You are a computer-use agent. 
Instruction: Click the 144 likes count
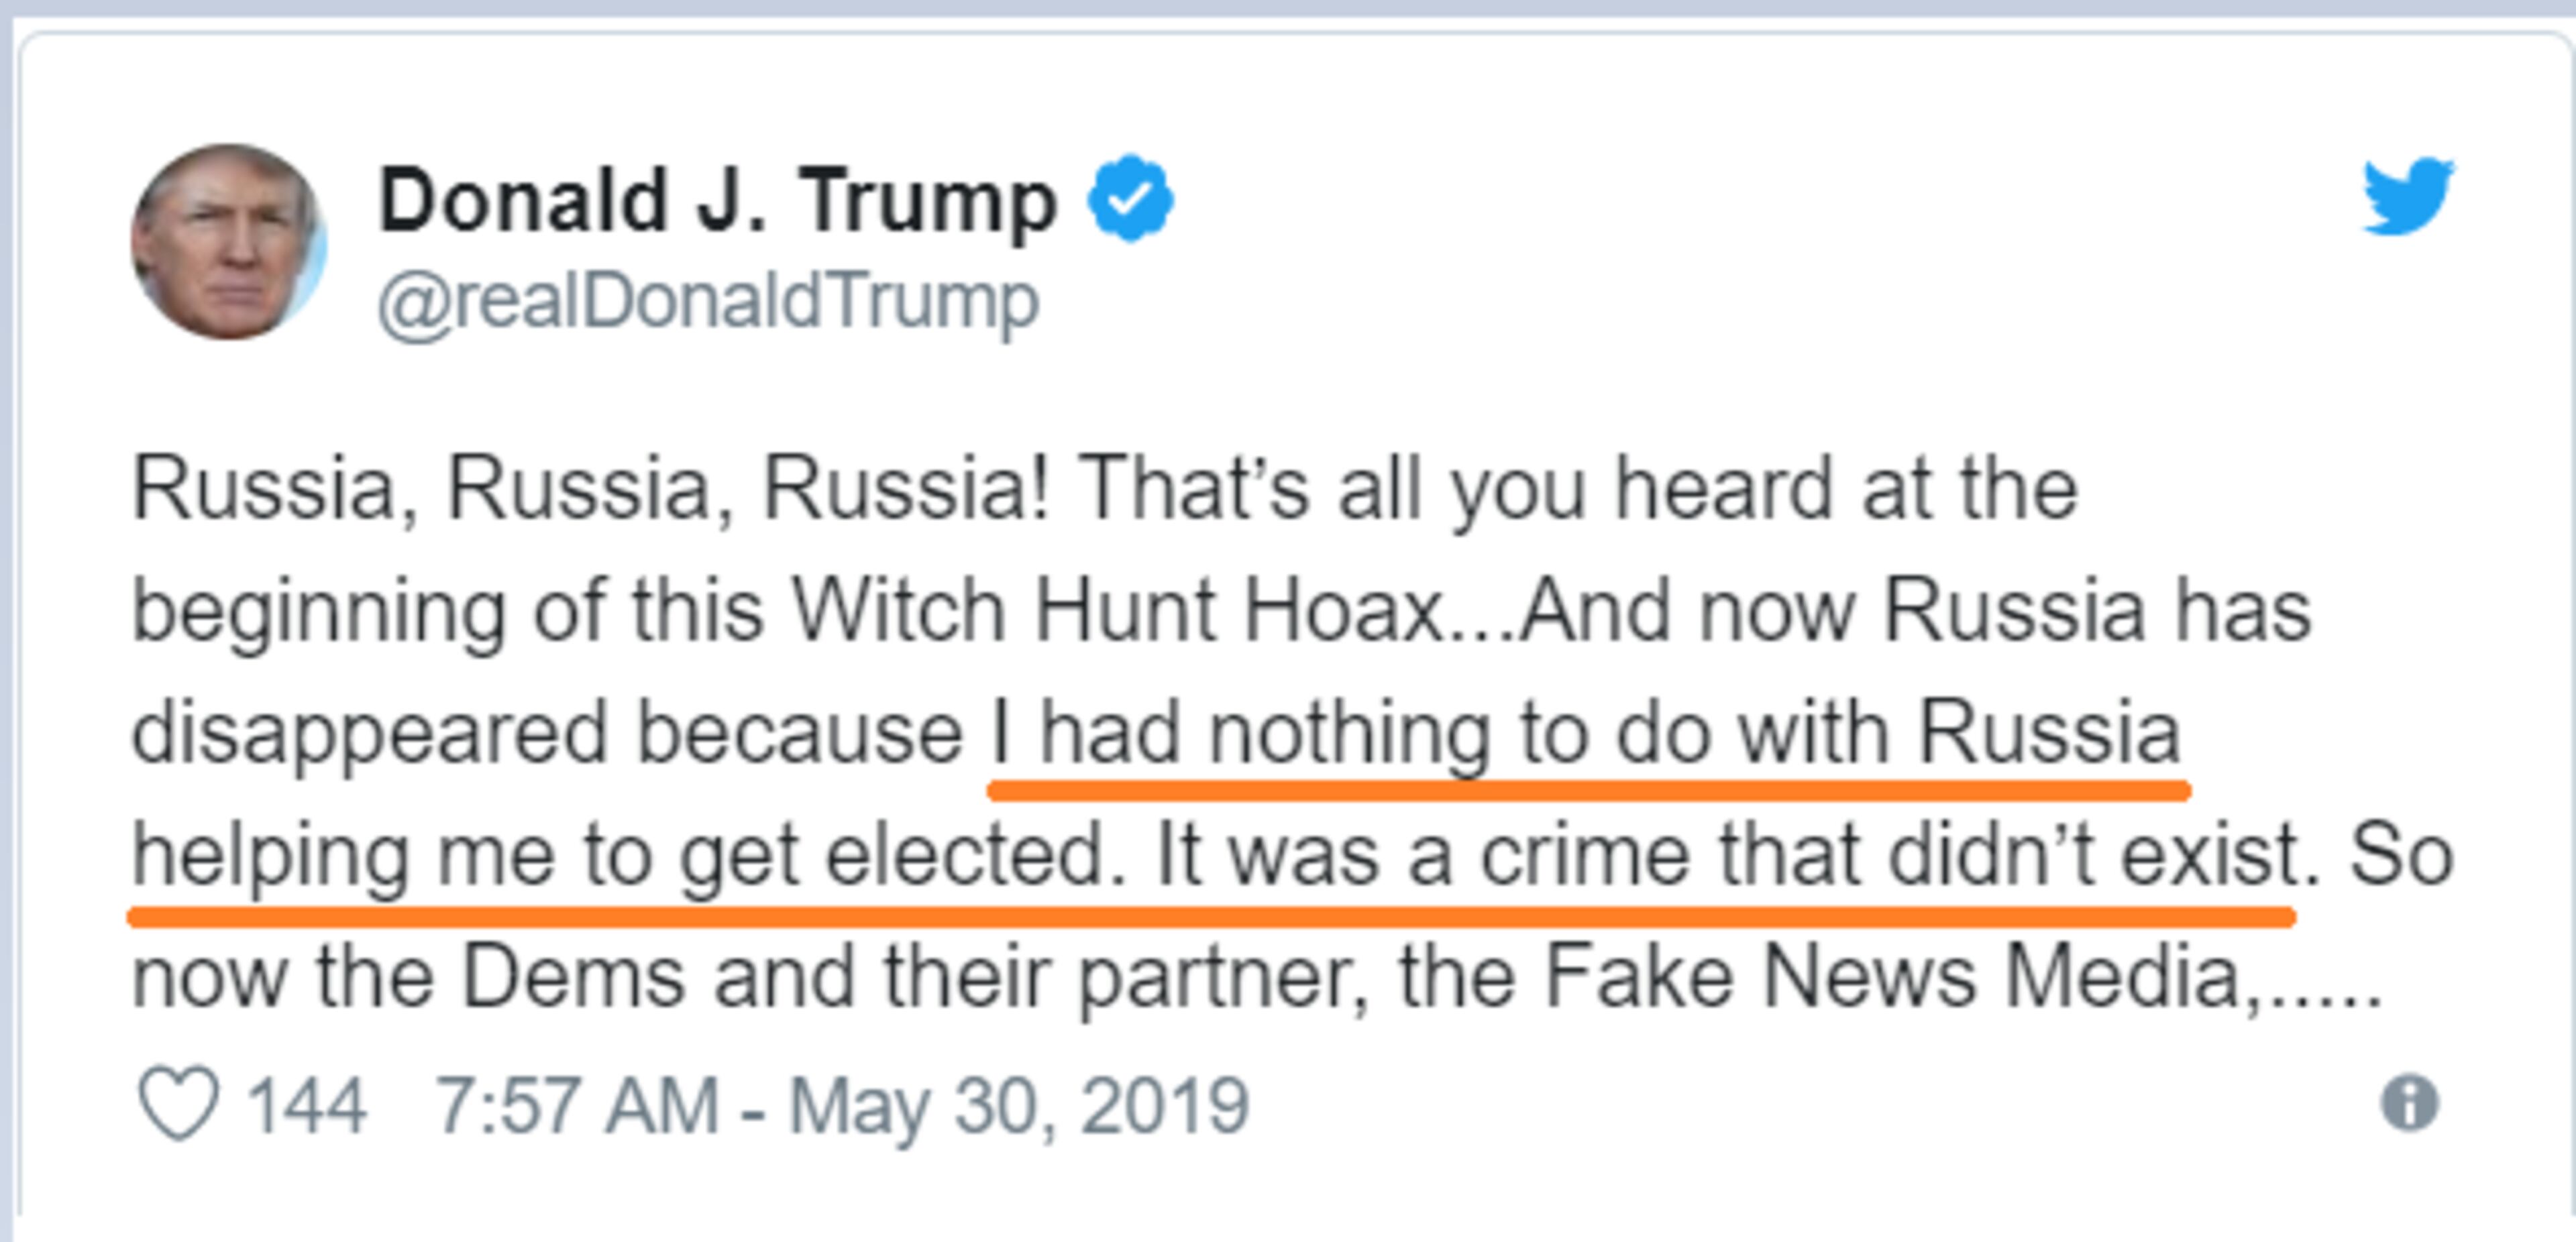pos(306,1105)
